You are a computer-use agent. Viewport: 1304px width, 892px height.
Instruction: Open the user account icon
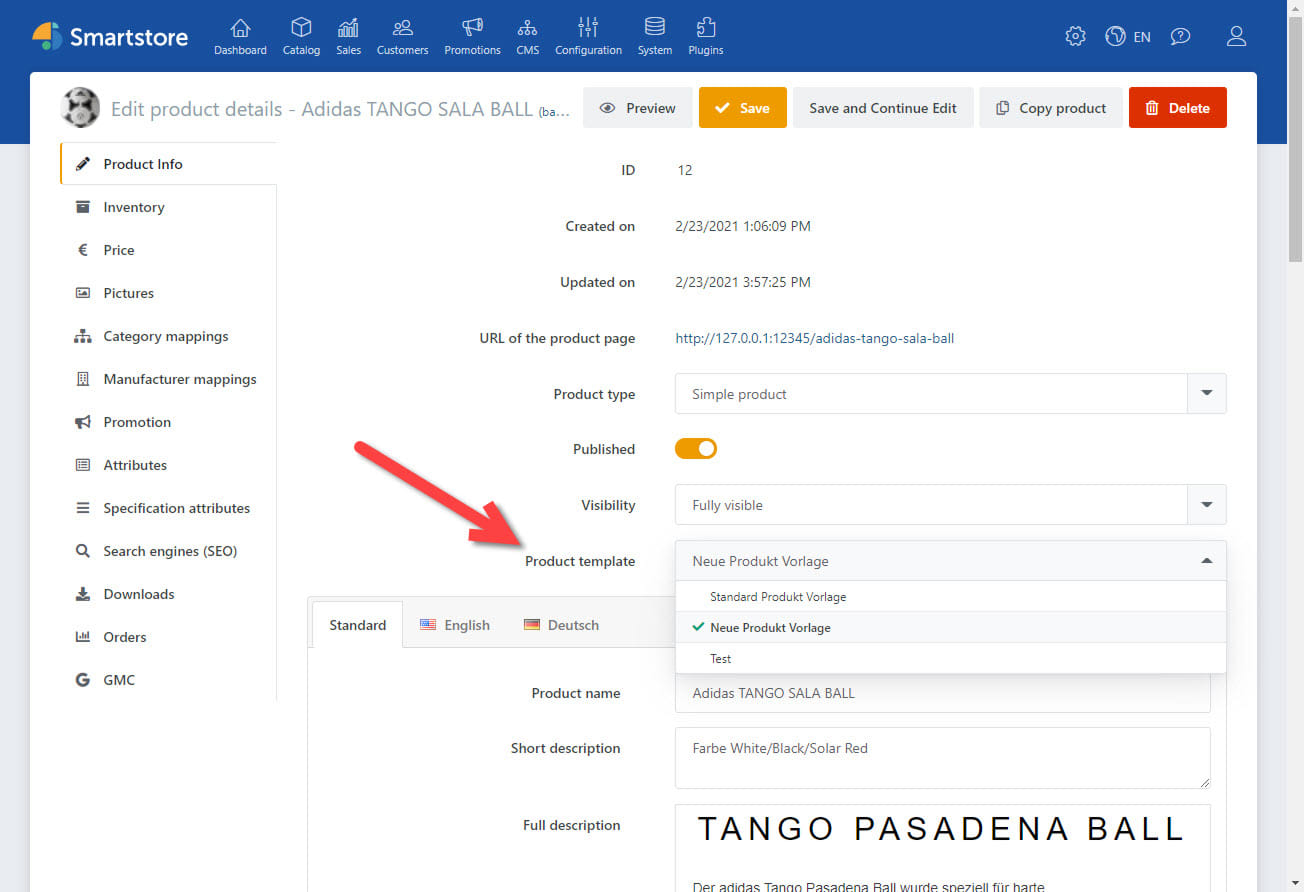click(1236, 37)
